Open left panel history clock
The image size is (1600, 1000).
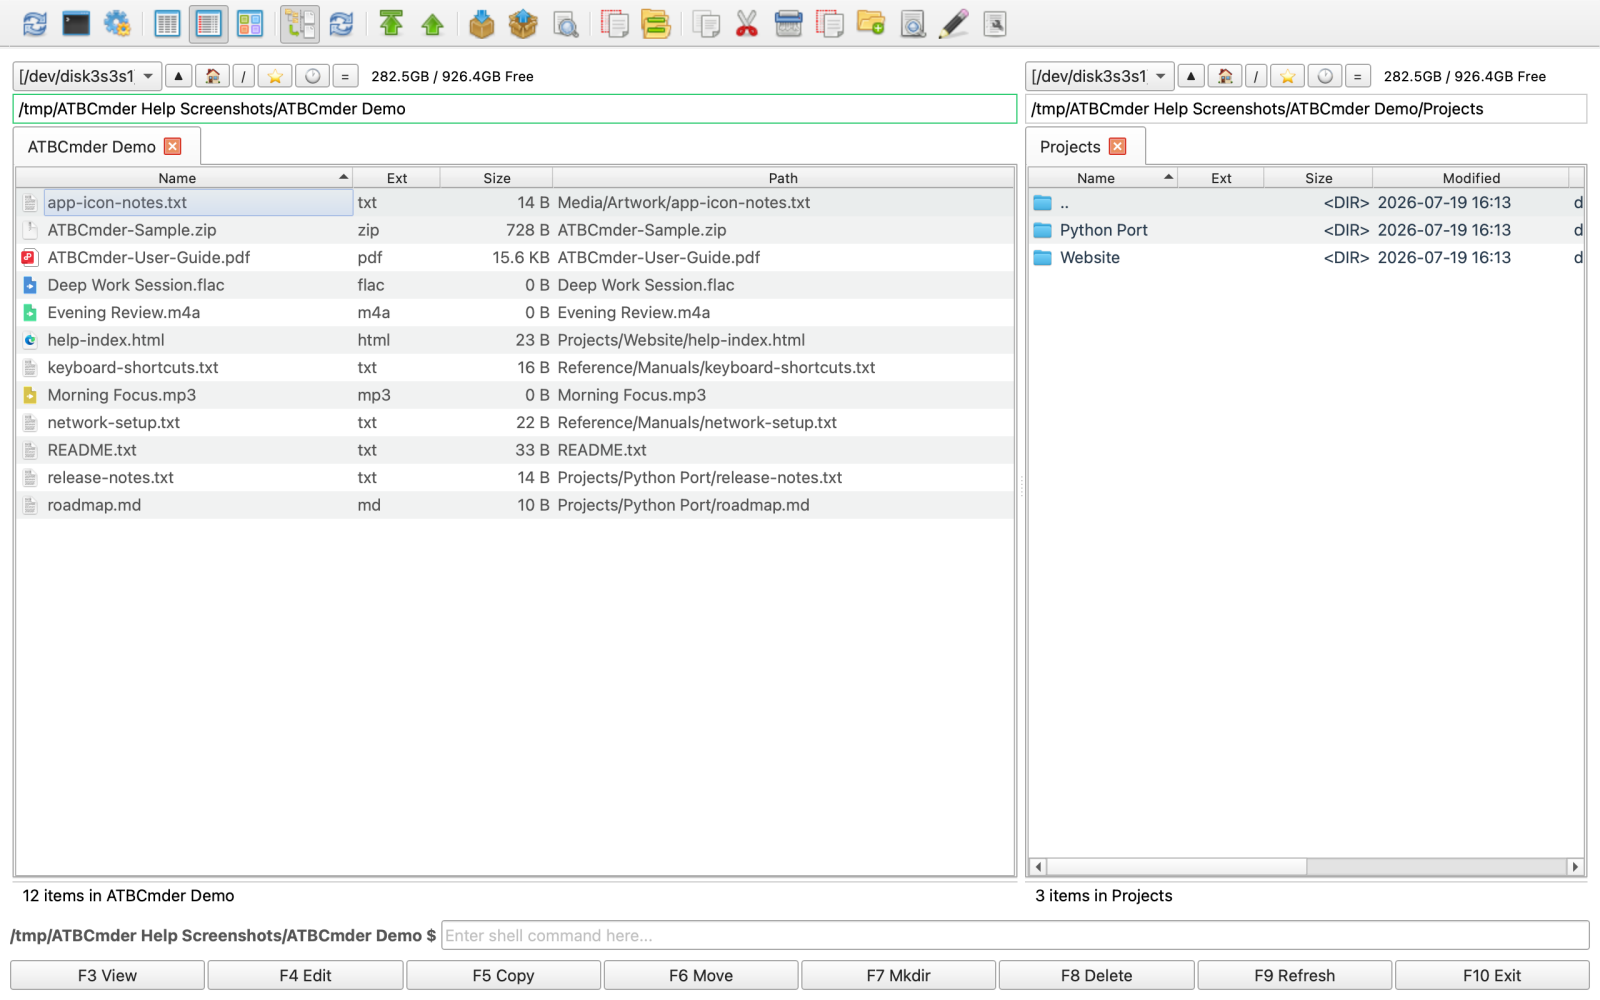(313, 76)
